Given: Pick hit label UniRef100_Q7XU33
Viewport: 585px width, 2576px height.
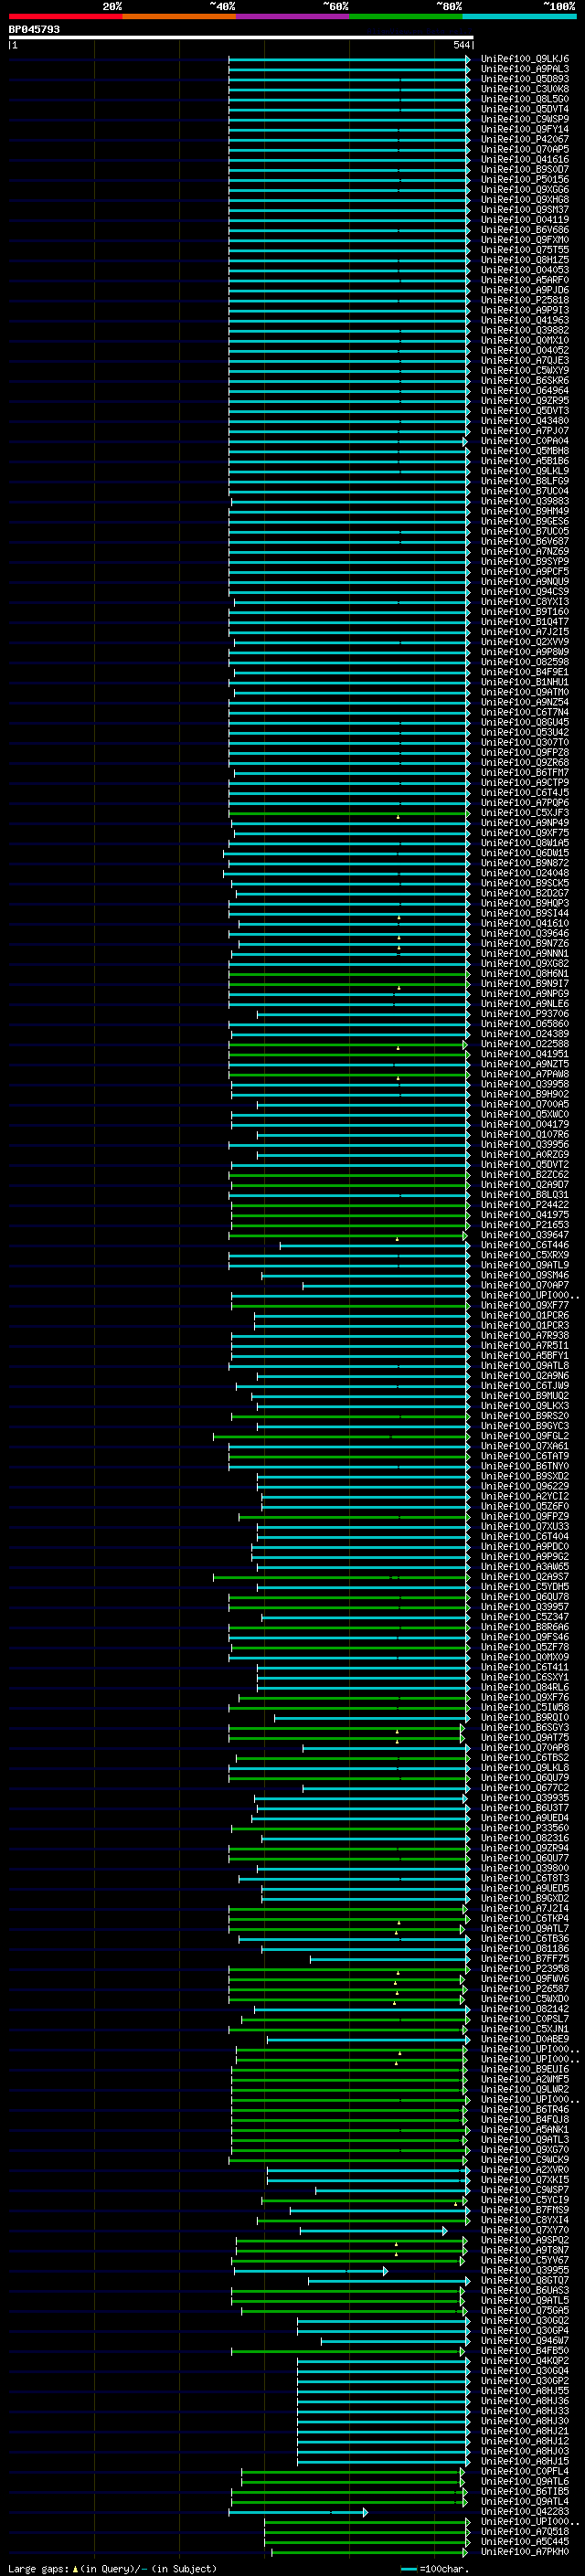Looking at the screenshot, I should [x=525, y=1526].
